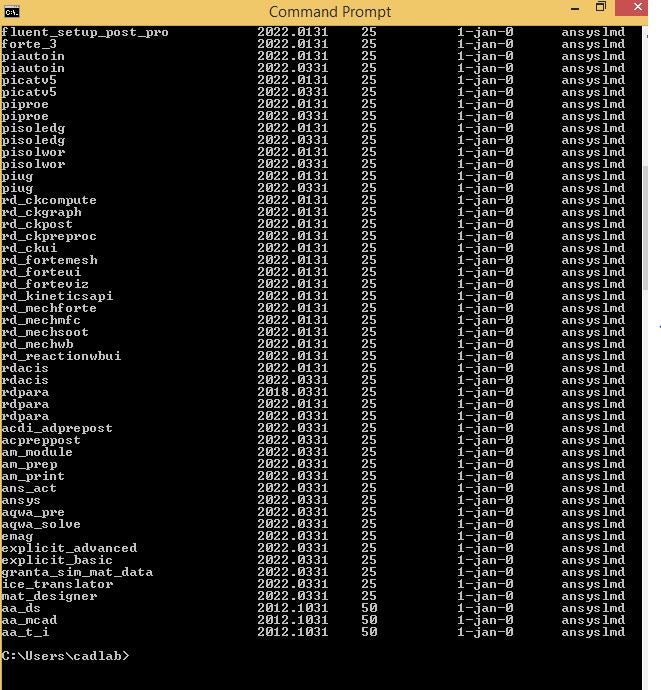Select the forte_3 feature name
The height and width of the screenshot is (690, 661).
point(29,44)
